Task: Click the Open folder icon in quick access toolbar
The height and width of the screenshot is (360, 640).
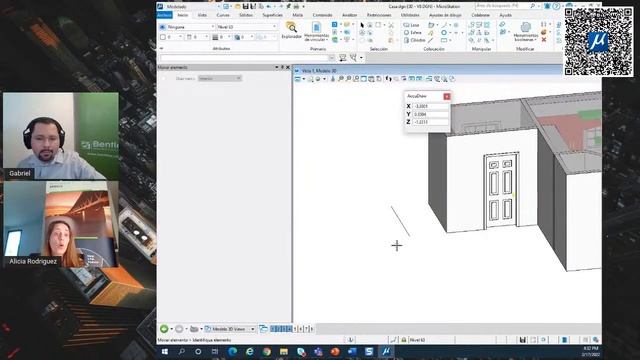Action: coord(238,7)
